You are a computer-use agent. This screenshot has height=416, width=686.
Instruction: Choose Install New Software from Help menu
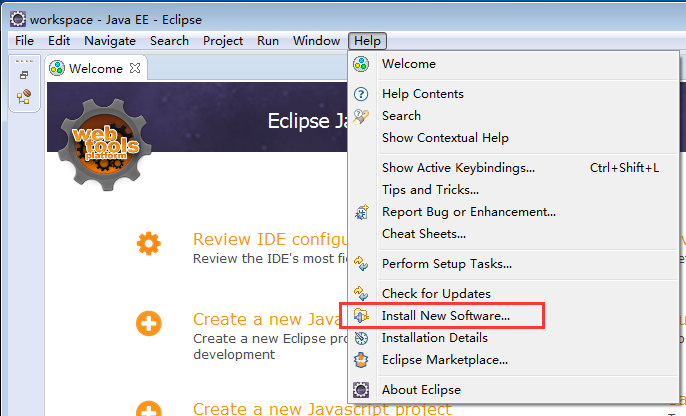click(x=445, y=316)
